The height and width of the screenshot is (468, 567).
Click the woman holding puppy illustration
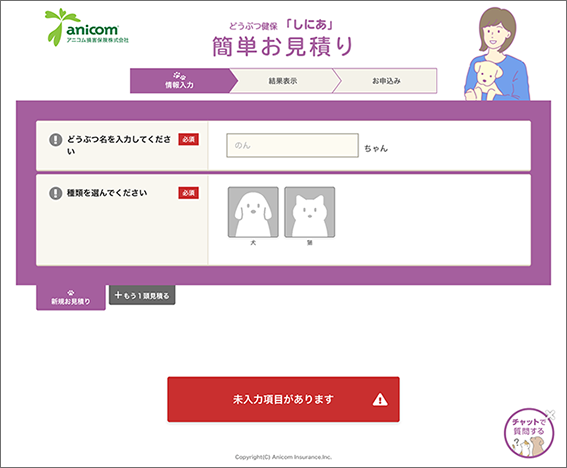pos(497,54)
